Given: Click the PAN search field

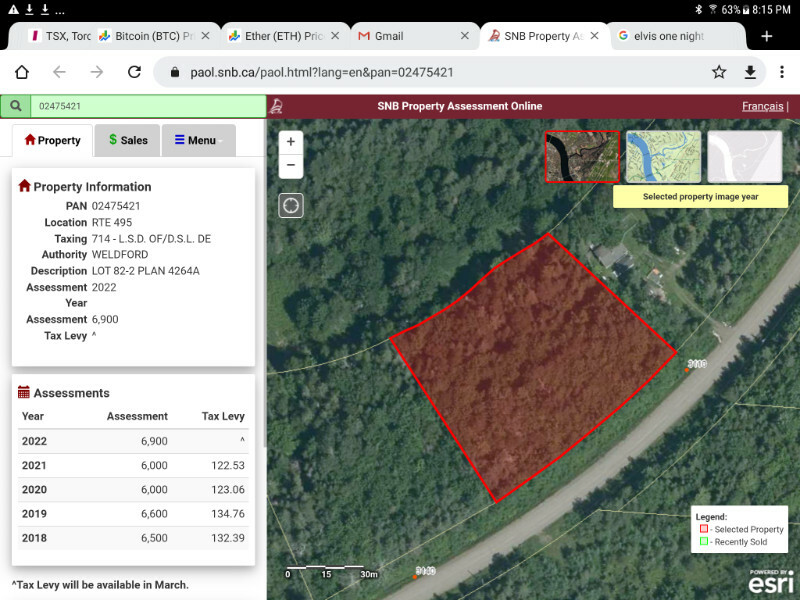Looking at the screenshot, I should [x=148, y=106].
